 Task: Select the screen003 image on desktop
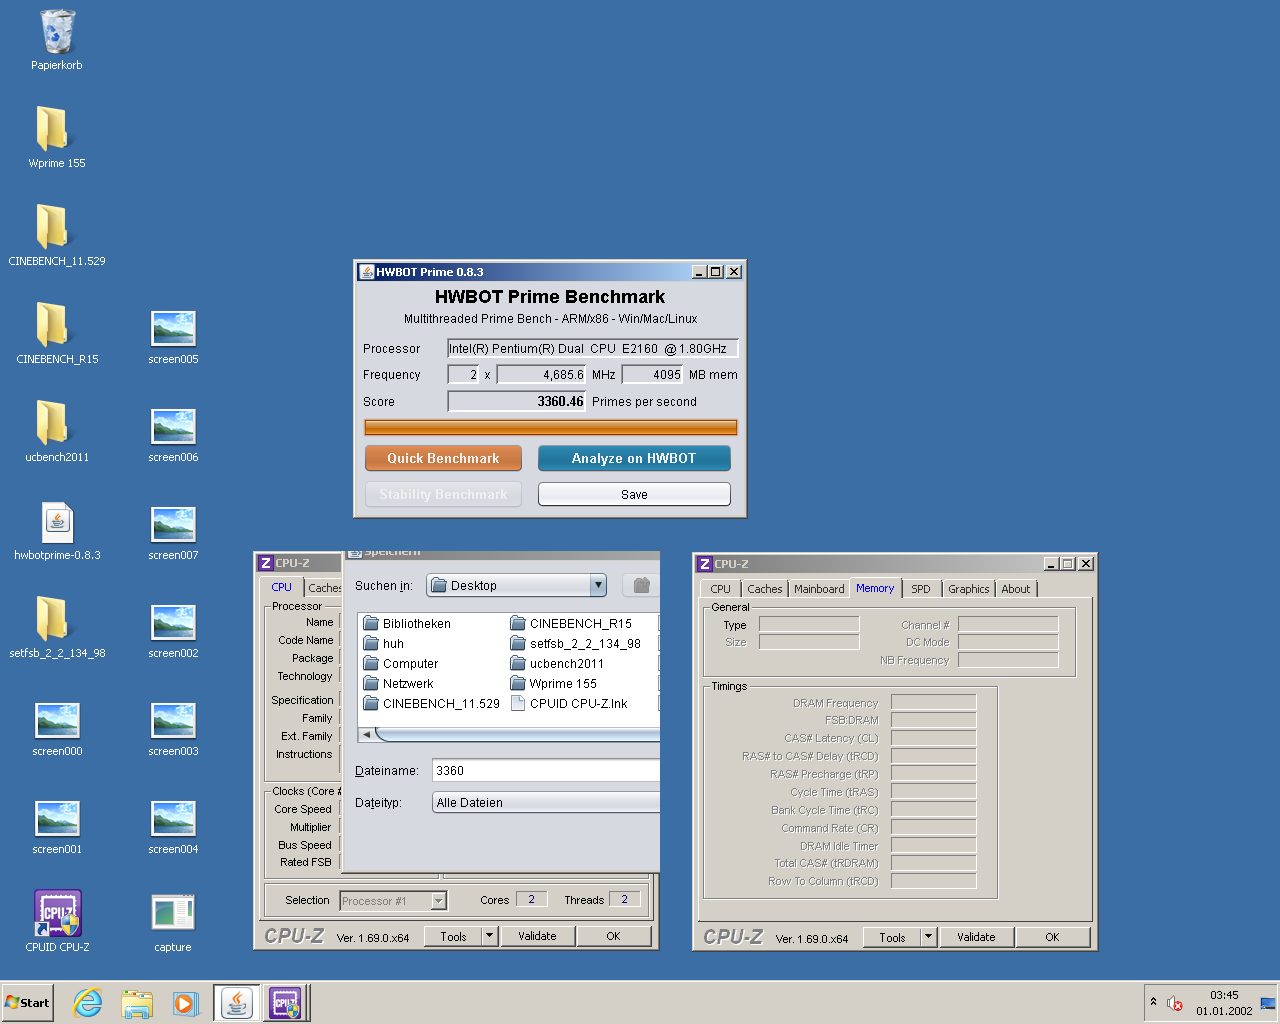point(173,727)
